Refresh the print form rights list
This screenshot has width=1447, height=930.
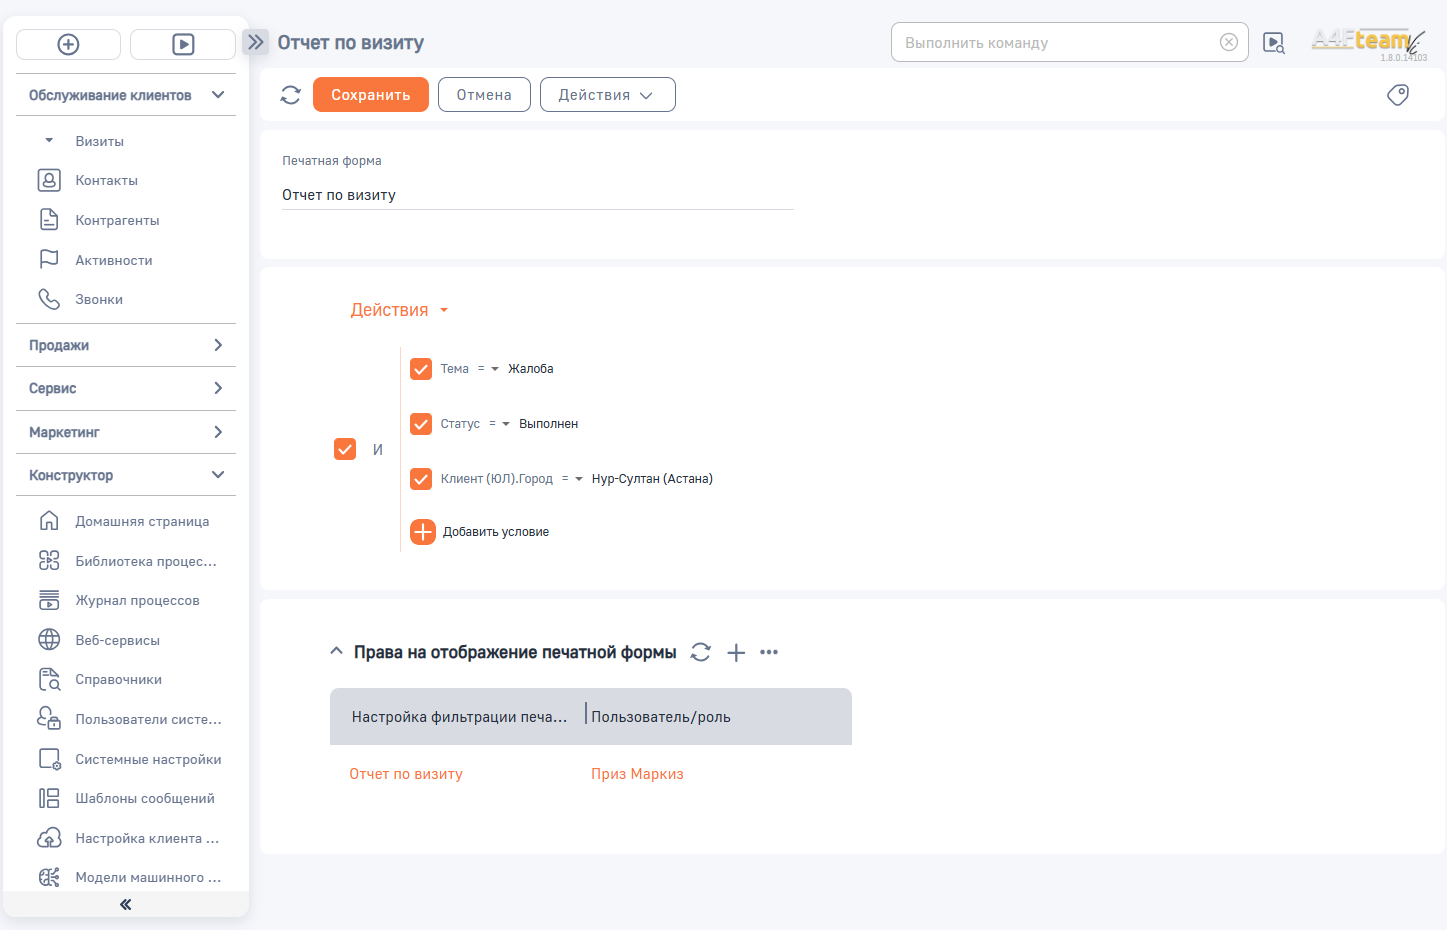click(701, 652)
